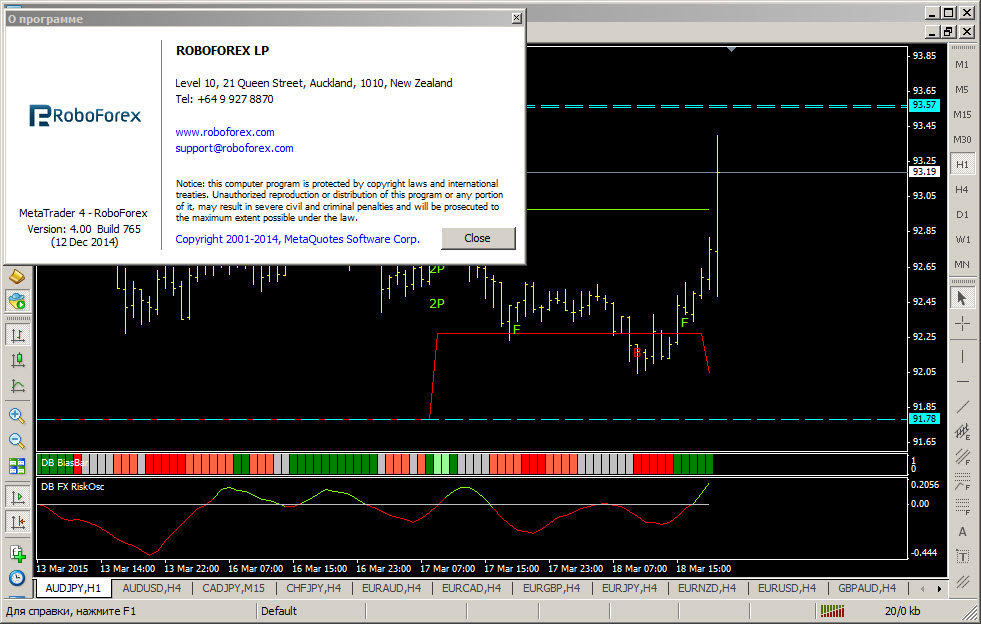981x624 pixels.
Task: Select the vertical line drawing tool
Action: 962,356
